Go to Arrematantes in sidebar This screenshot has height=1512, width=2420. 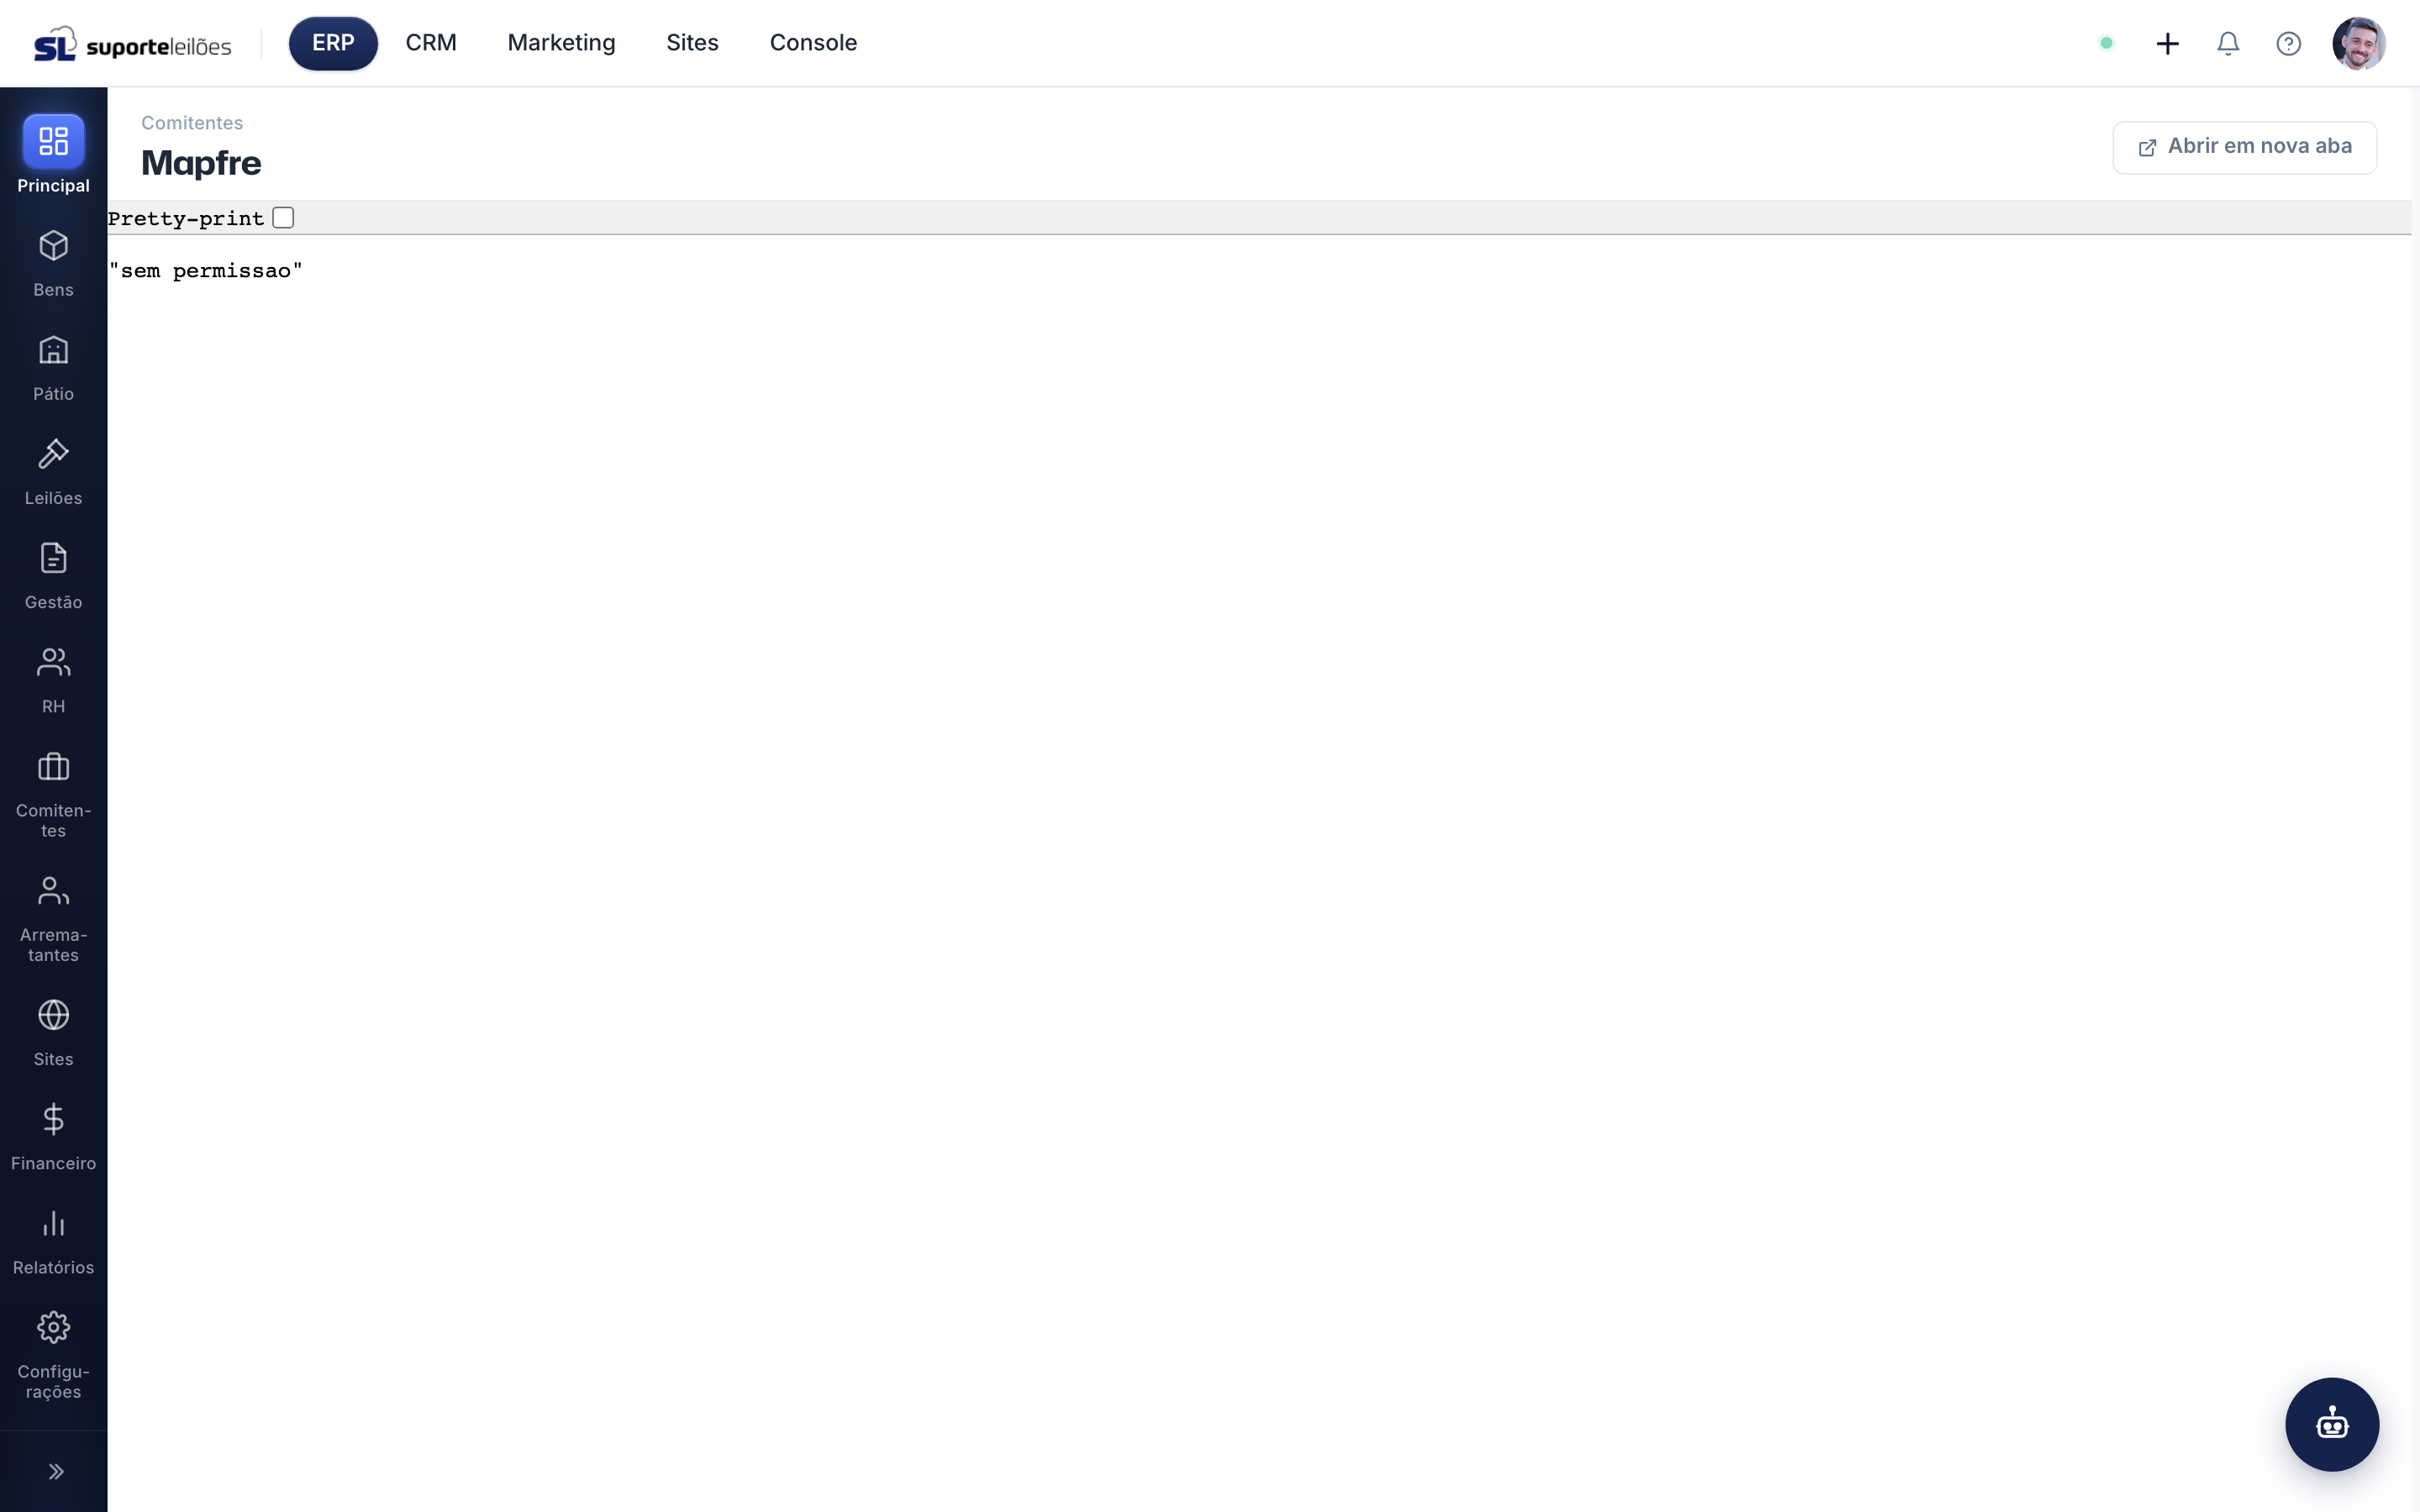coord(53,918)
